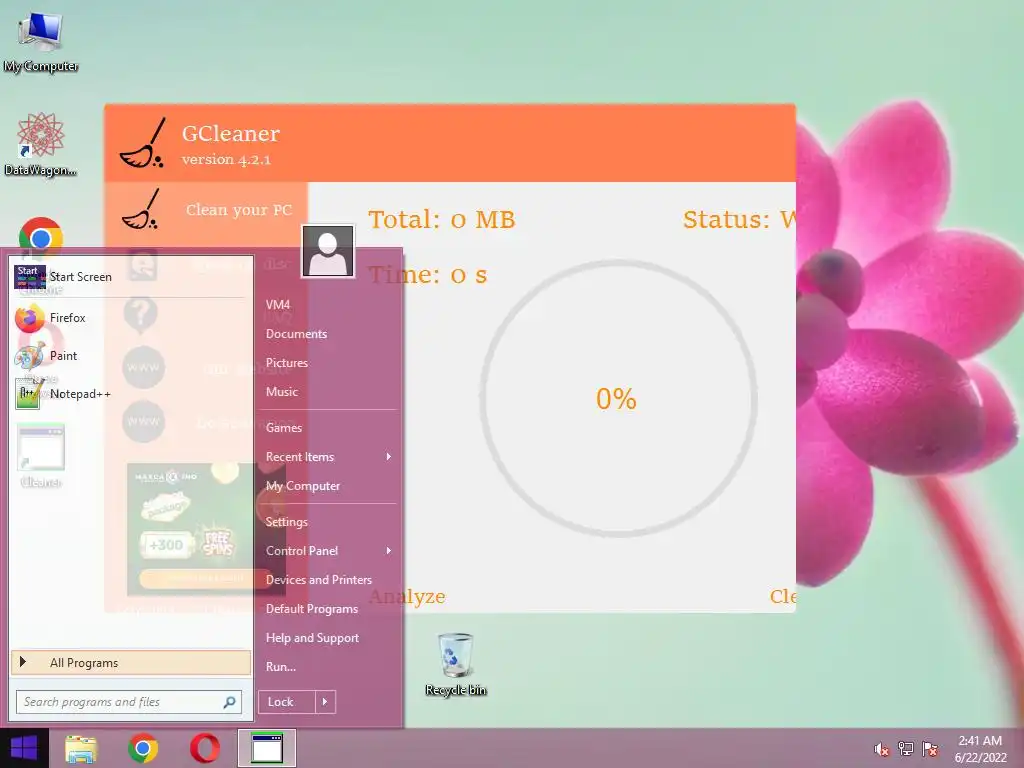
Task: Open File Explorer from the taskbar
Action: tap(81, 748)
